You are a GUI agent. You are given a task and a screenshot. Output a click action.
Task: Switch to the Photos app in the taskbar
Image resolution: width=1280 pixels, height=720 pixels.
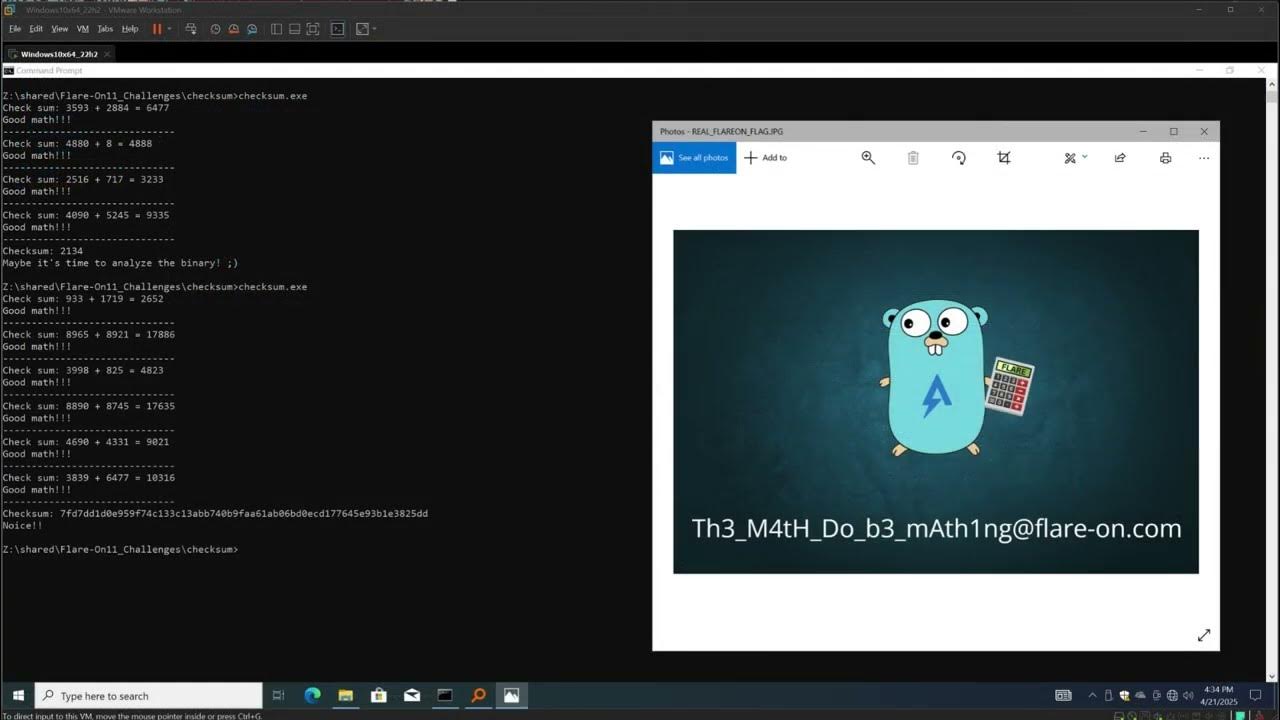point(511,696)
